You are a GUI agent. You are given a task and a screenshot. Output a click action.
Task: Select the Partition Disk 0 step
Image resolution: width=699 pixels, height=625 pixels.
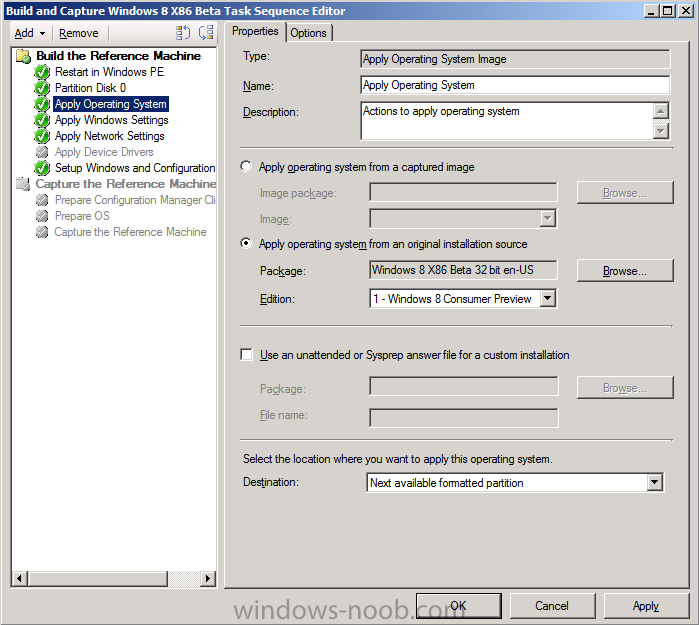[x=90, y=88]
